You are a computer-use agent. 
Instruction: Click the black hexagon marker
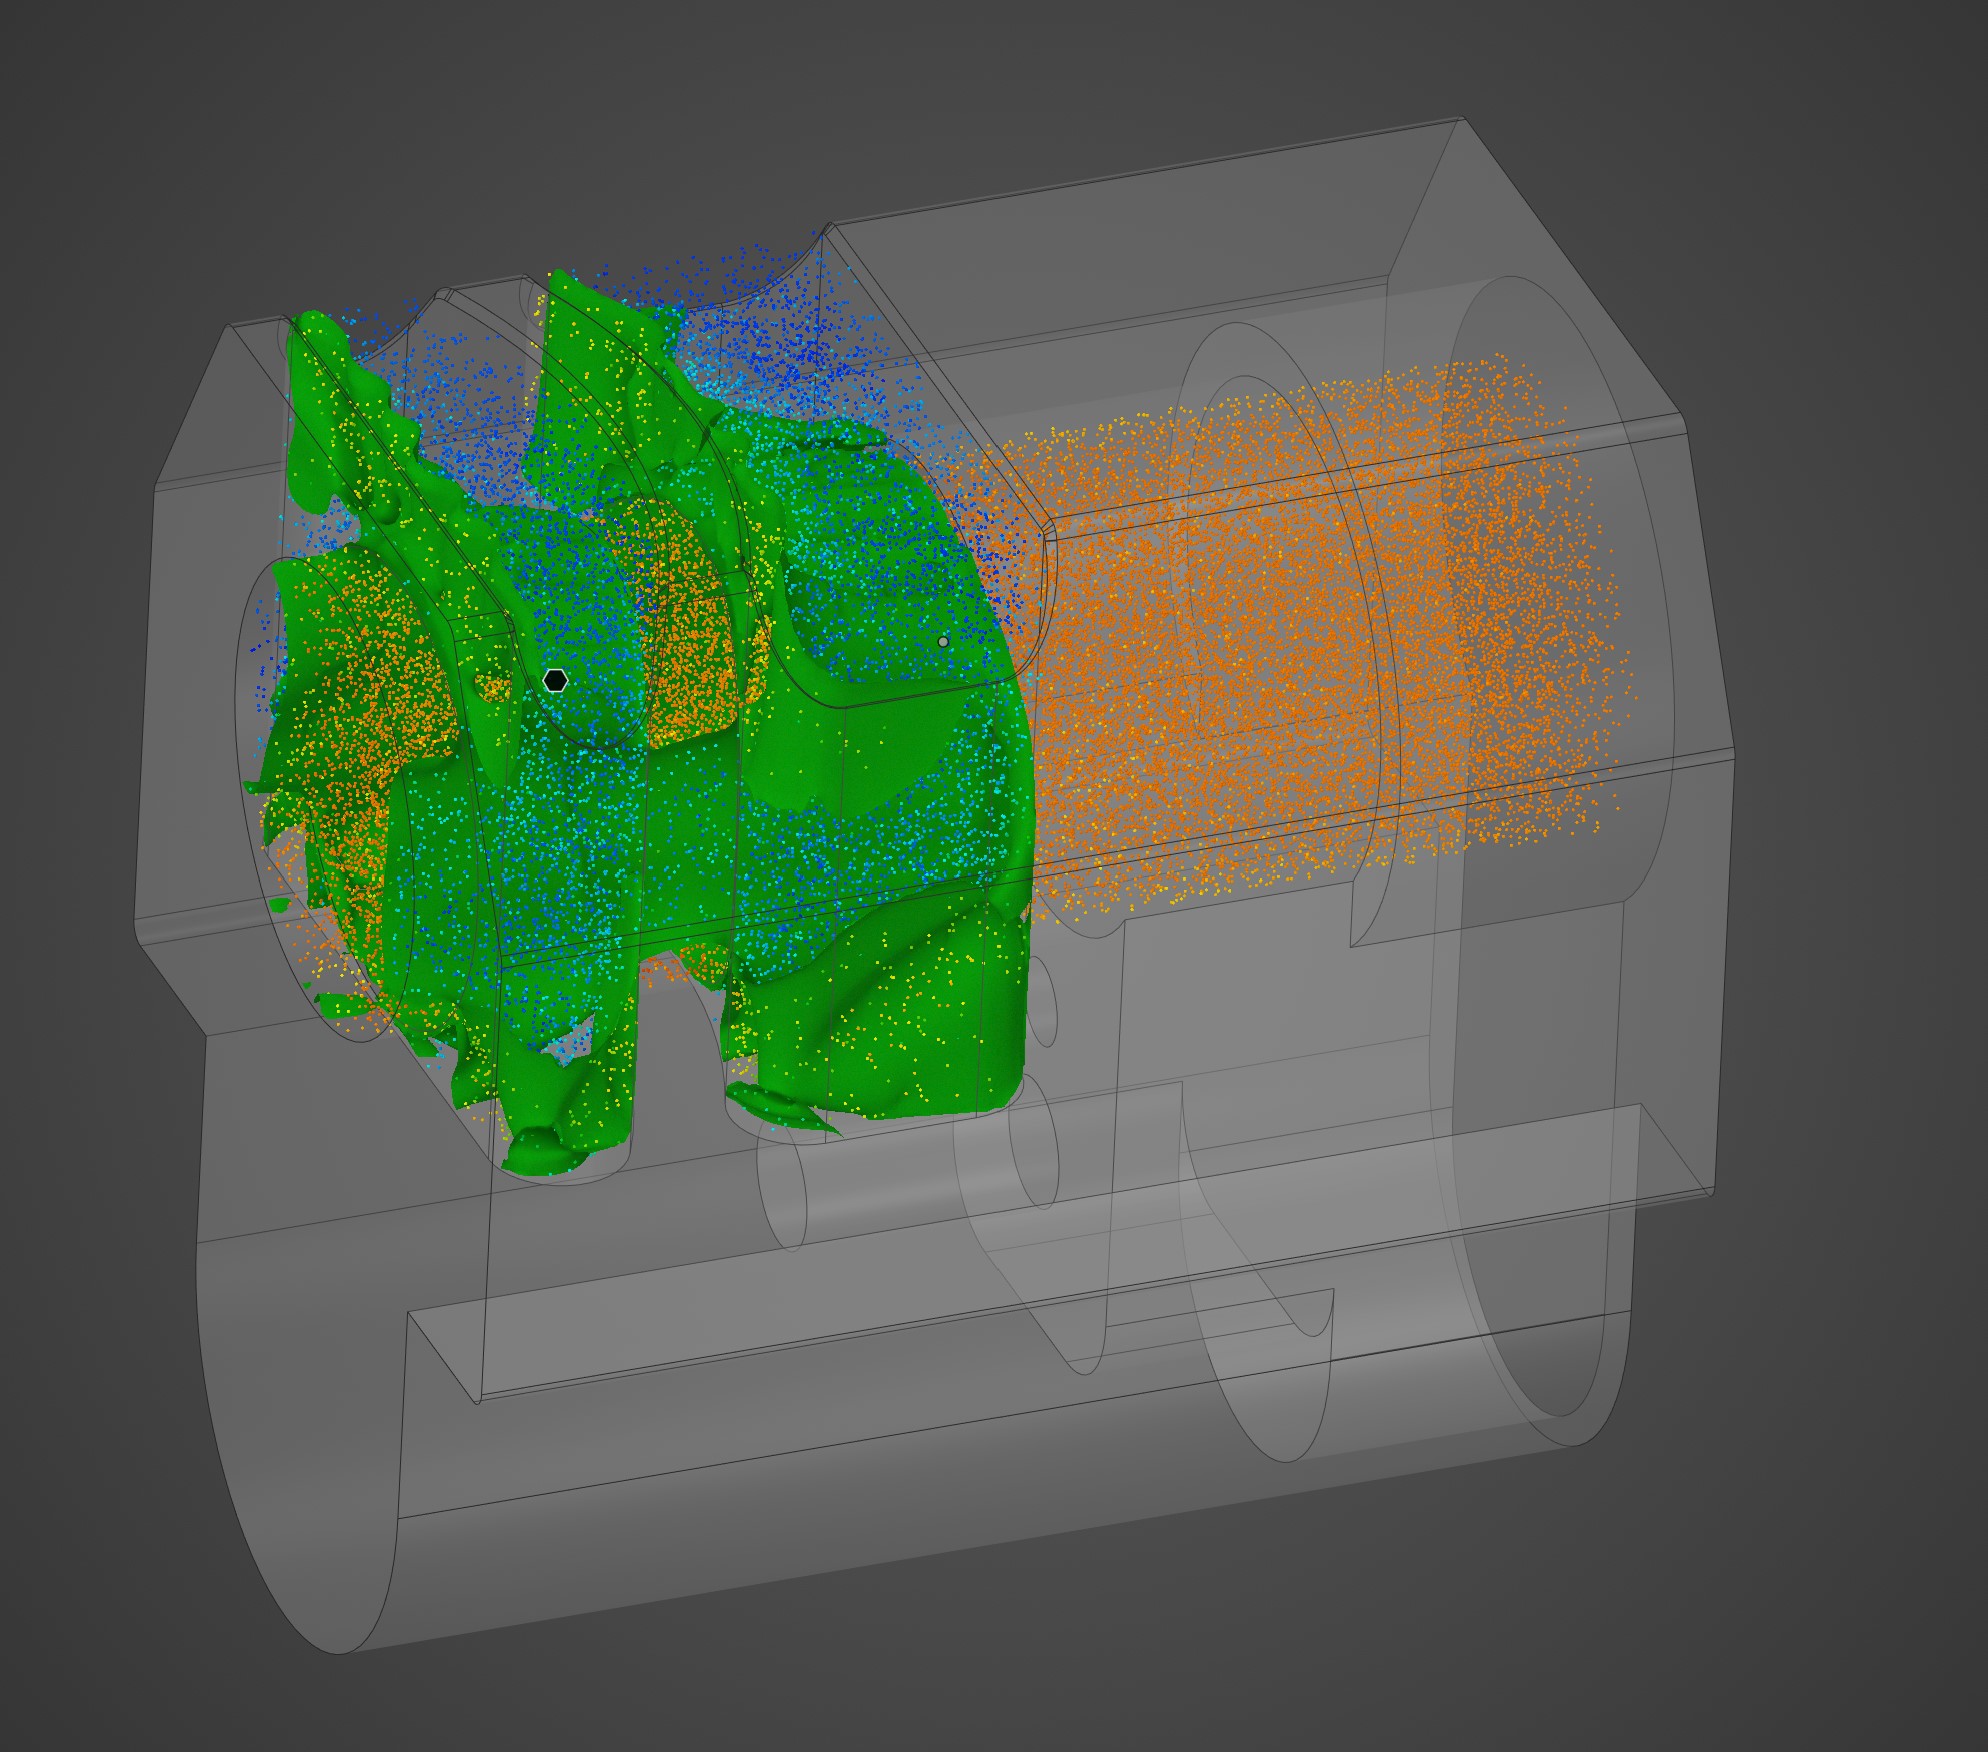tap(555, 681)
